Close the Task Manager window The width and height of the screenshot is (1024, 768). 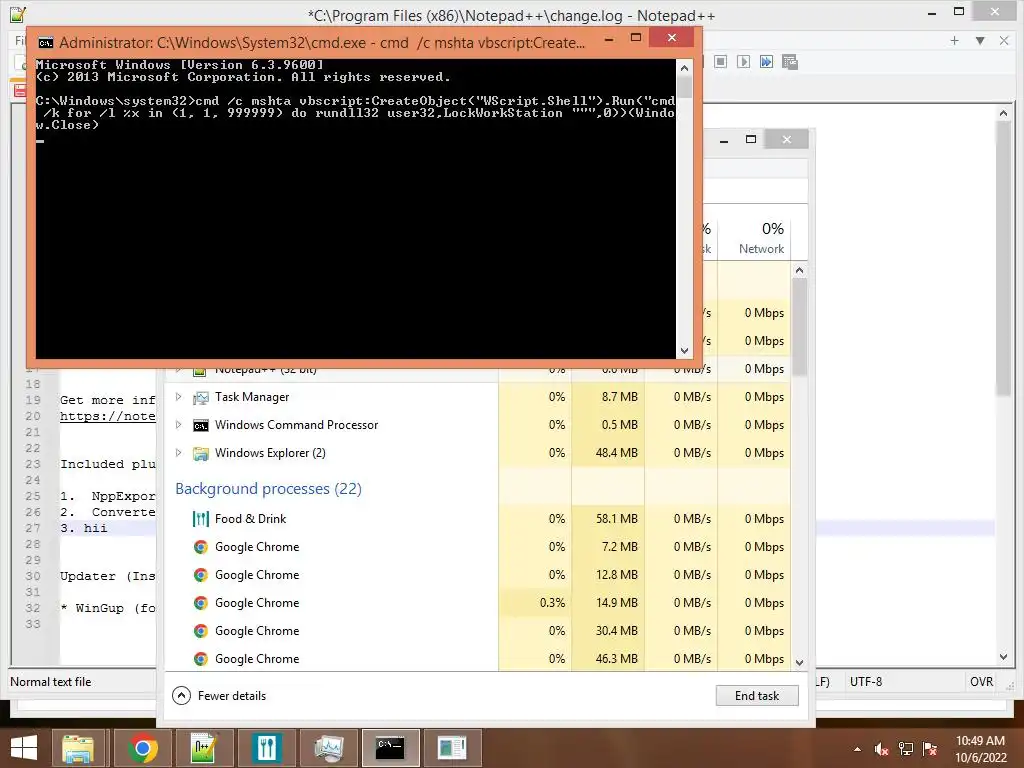point(786,139)
